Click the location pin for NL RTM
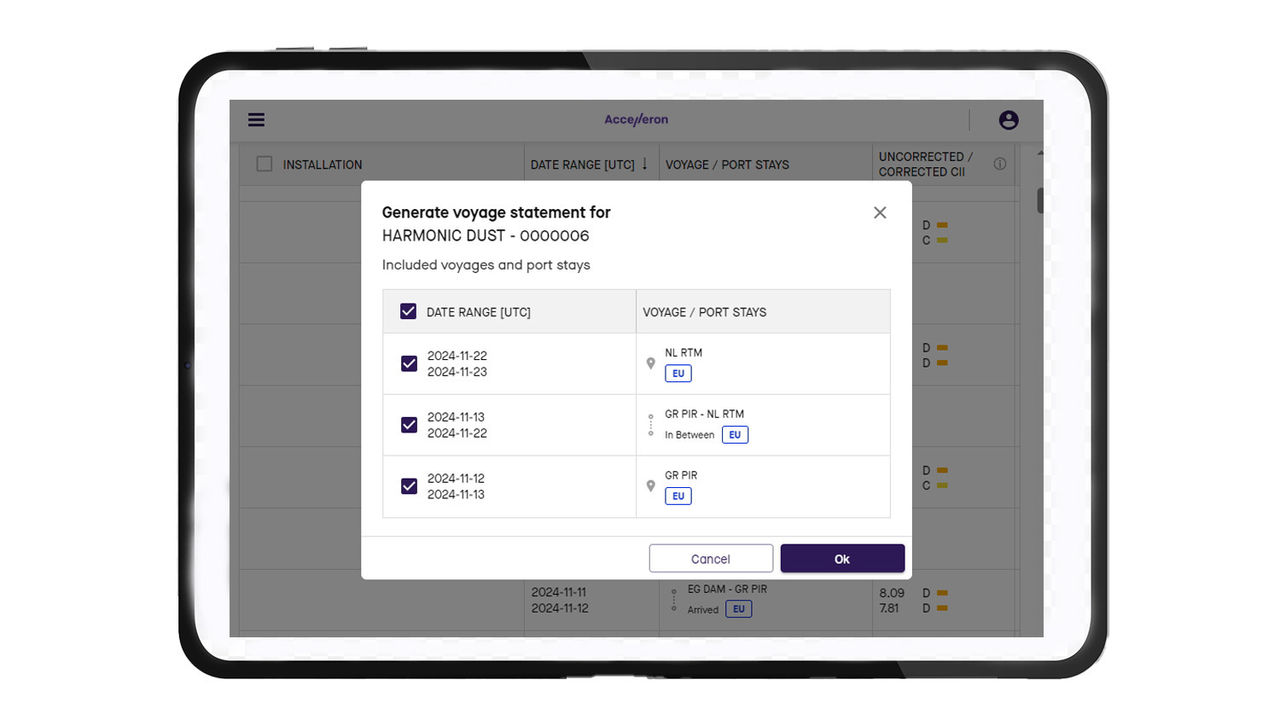The width and height of the screenshot is (1280, 720). tap(651, 363)
